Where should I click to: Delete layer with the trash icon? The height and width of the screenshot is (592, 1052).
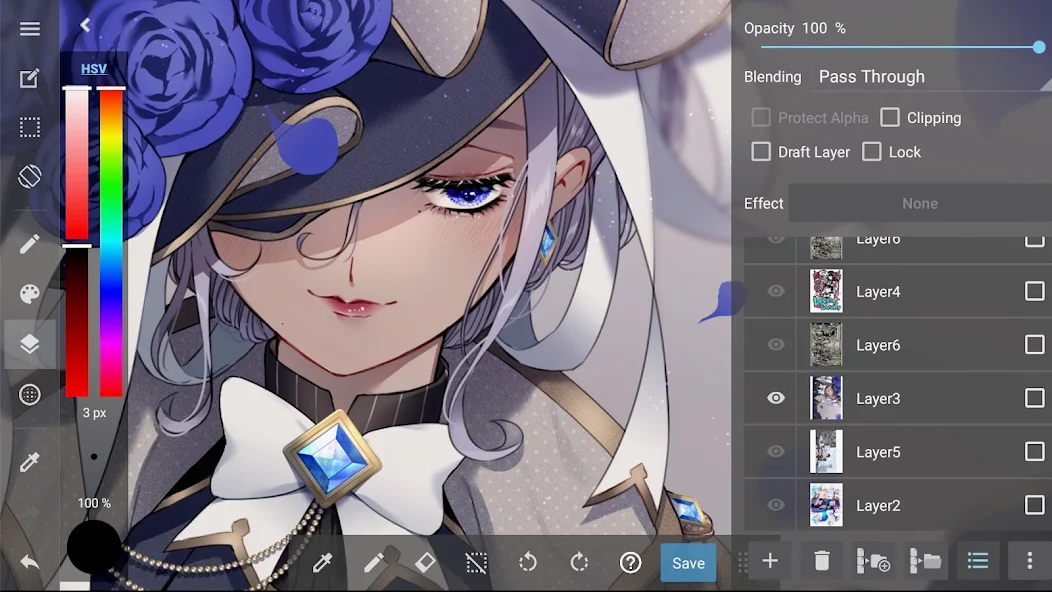click(822, 561)
